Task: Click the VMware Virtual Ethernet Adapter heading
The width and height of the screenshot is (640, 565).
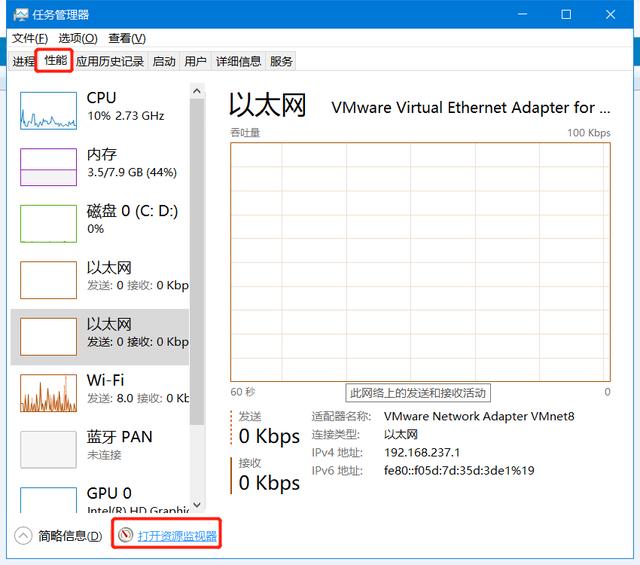Action: click(x=471, y=108)
